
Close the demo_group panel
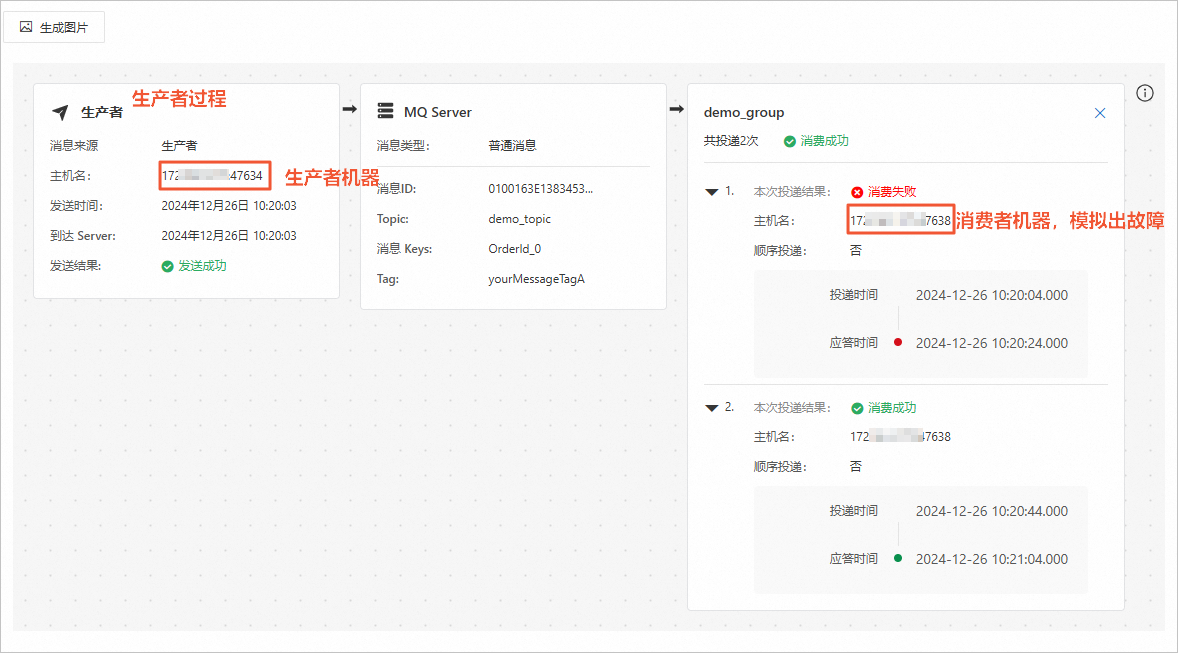[1100, 113]
